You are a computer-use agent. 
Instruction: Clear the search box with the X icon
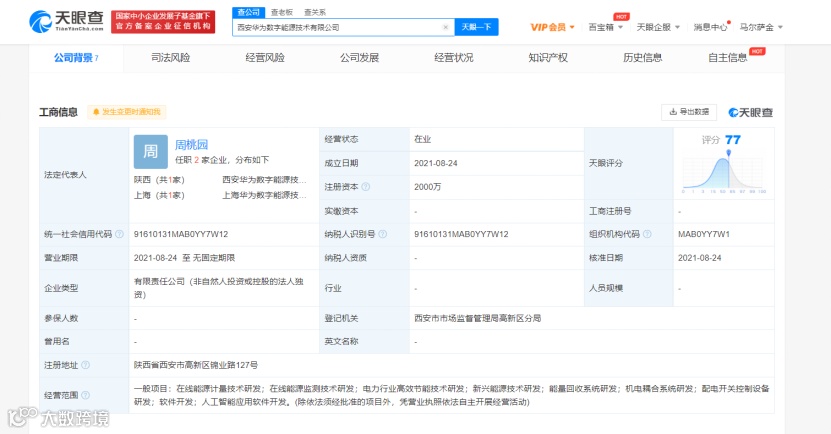(446, 27)
